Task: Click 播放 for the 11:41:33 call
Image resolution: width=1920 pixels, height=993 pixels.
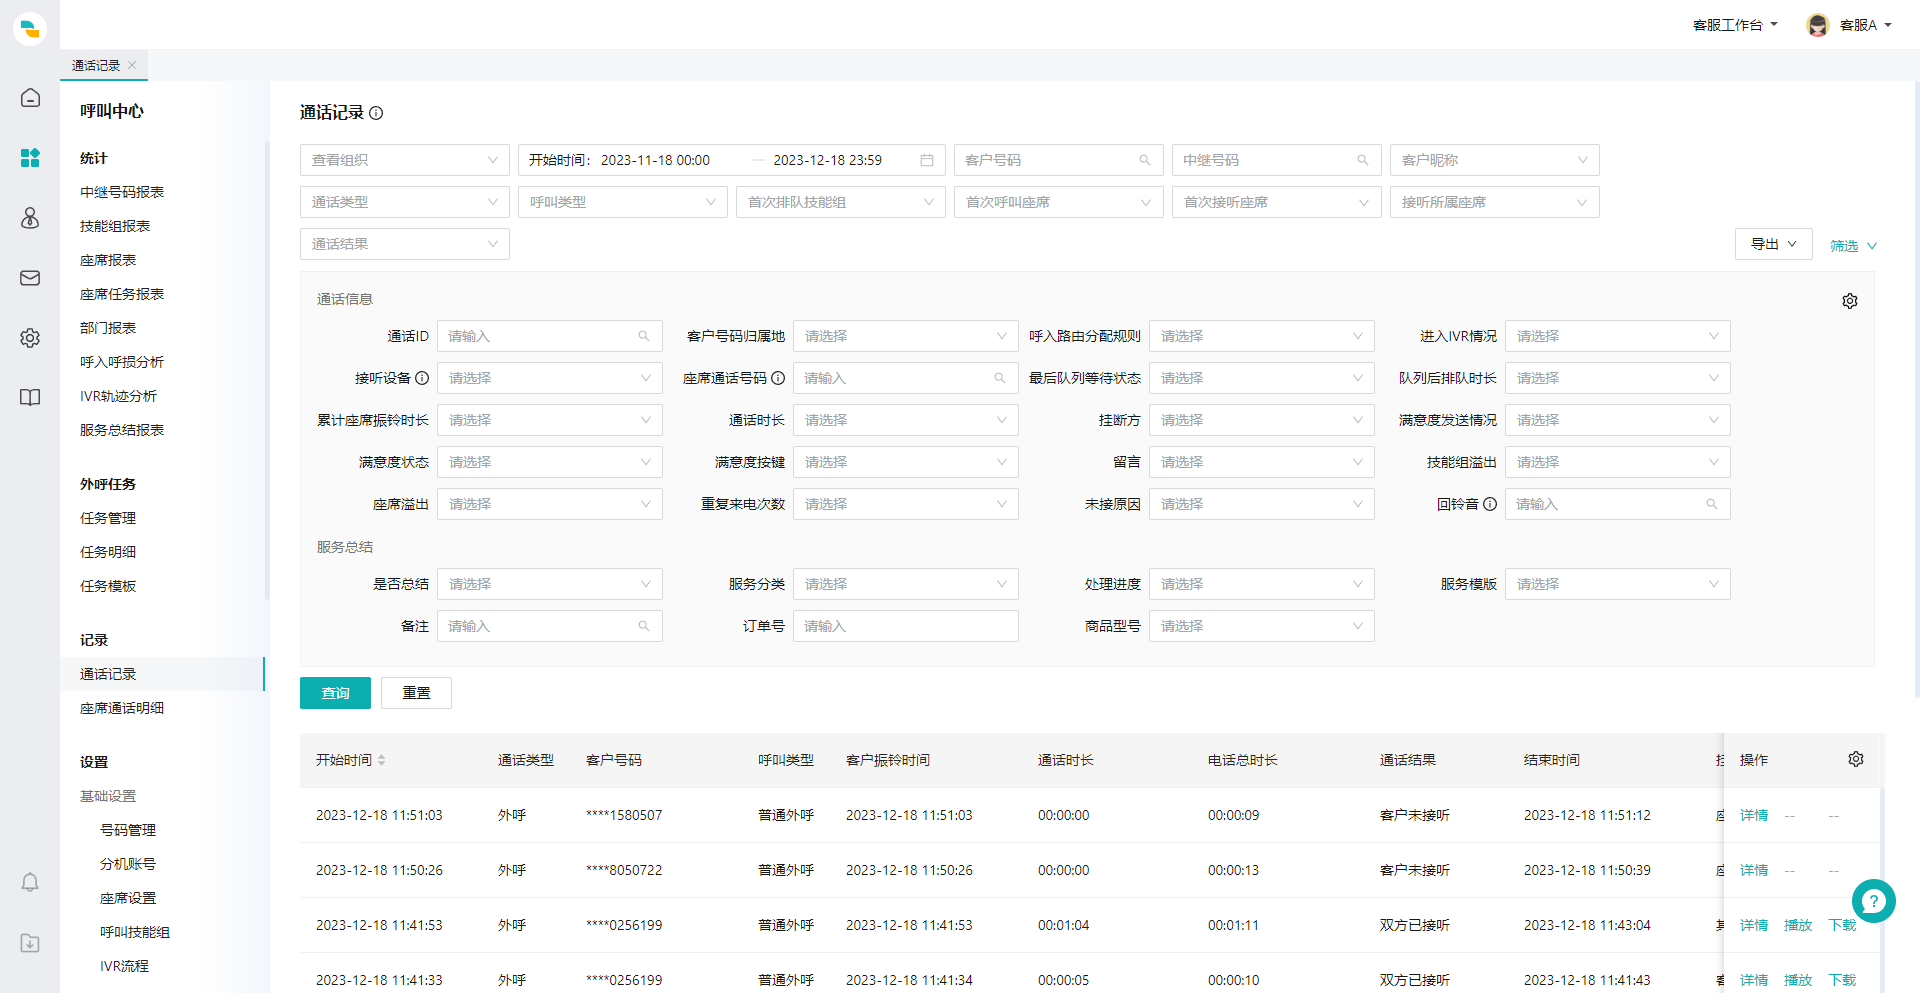Action: (1798, 980)
